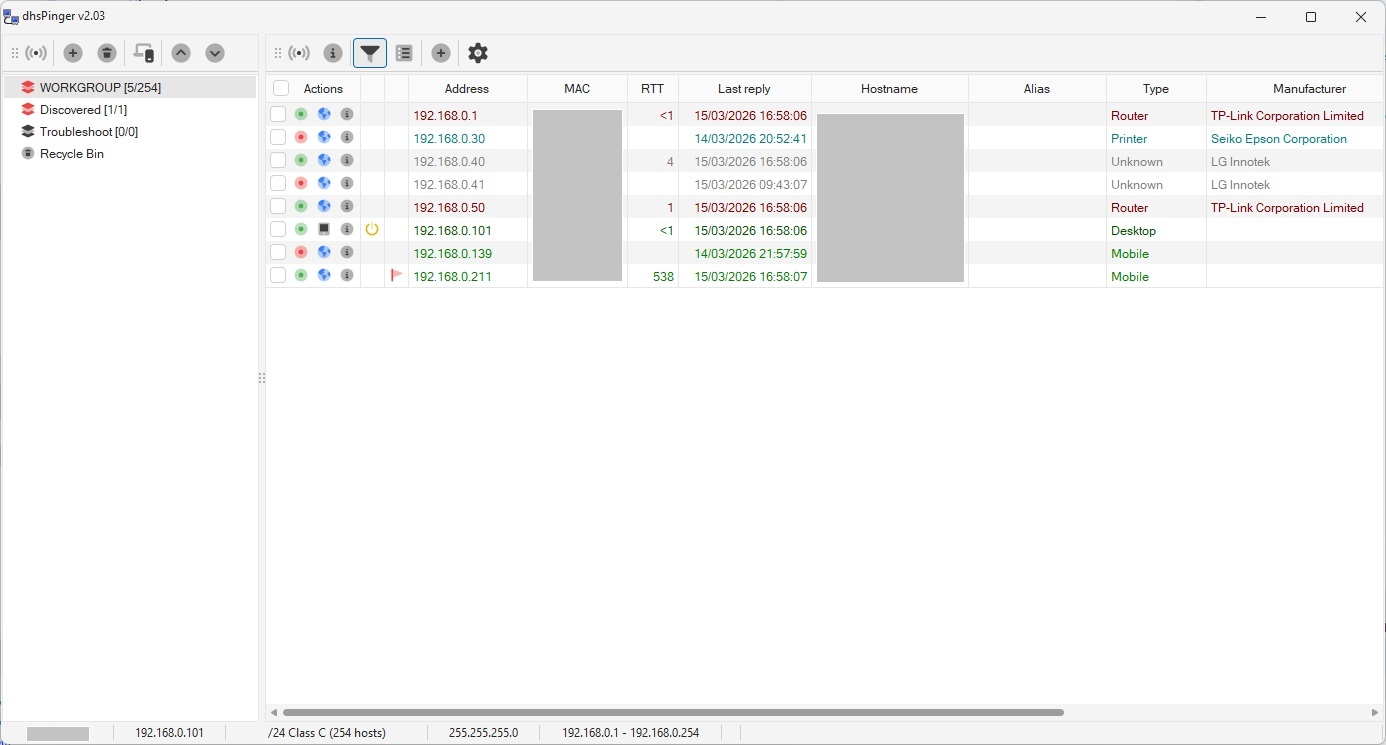Start a scan with the left ping icon
Image resolution: width=1386 pixels, height=745 pixels.
tap(36, 53)
